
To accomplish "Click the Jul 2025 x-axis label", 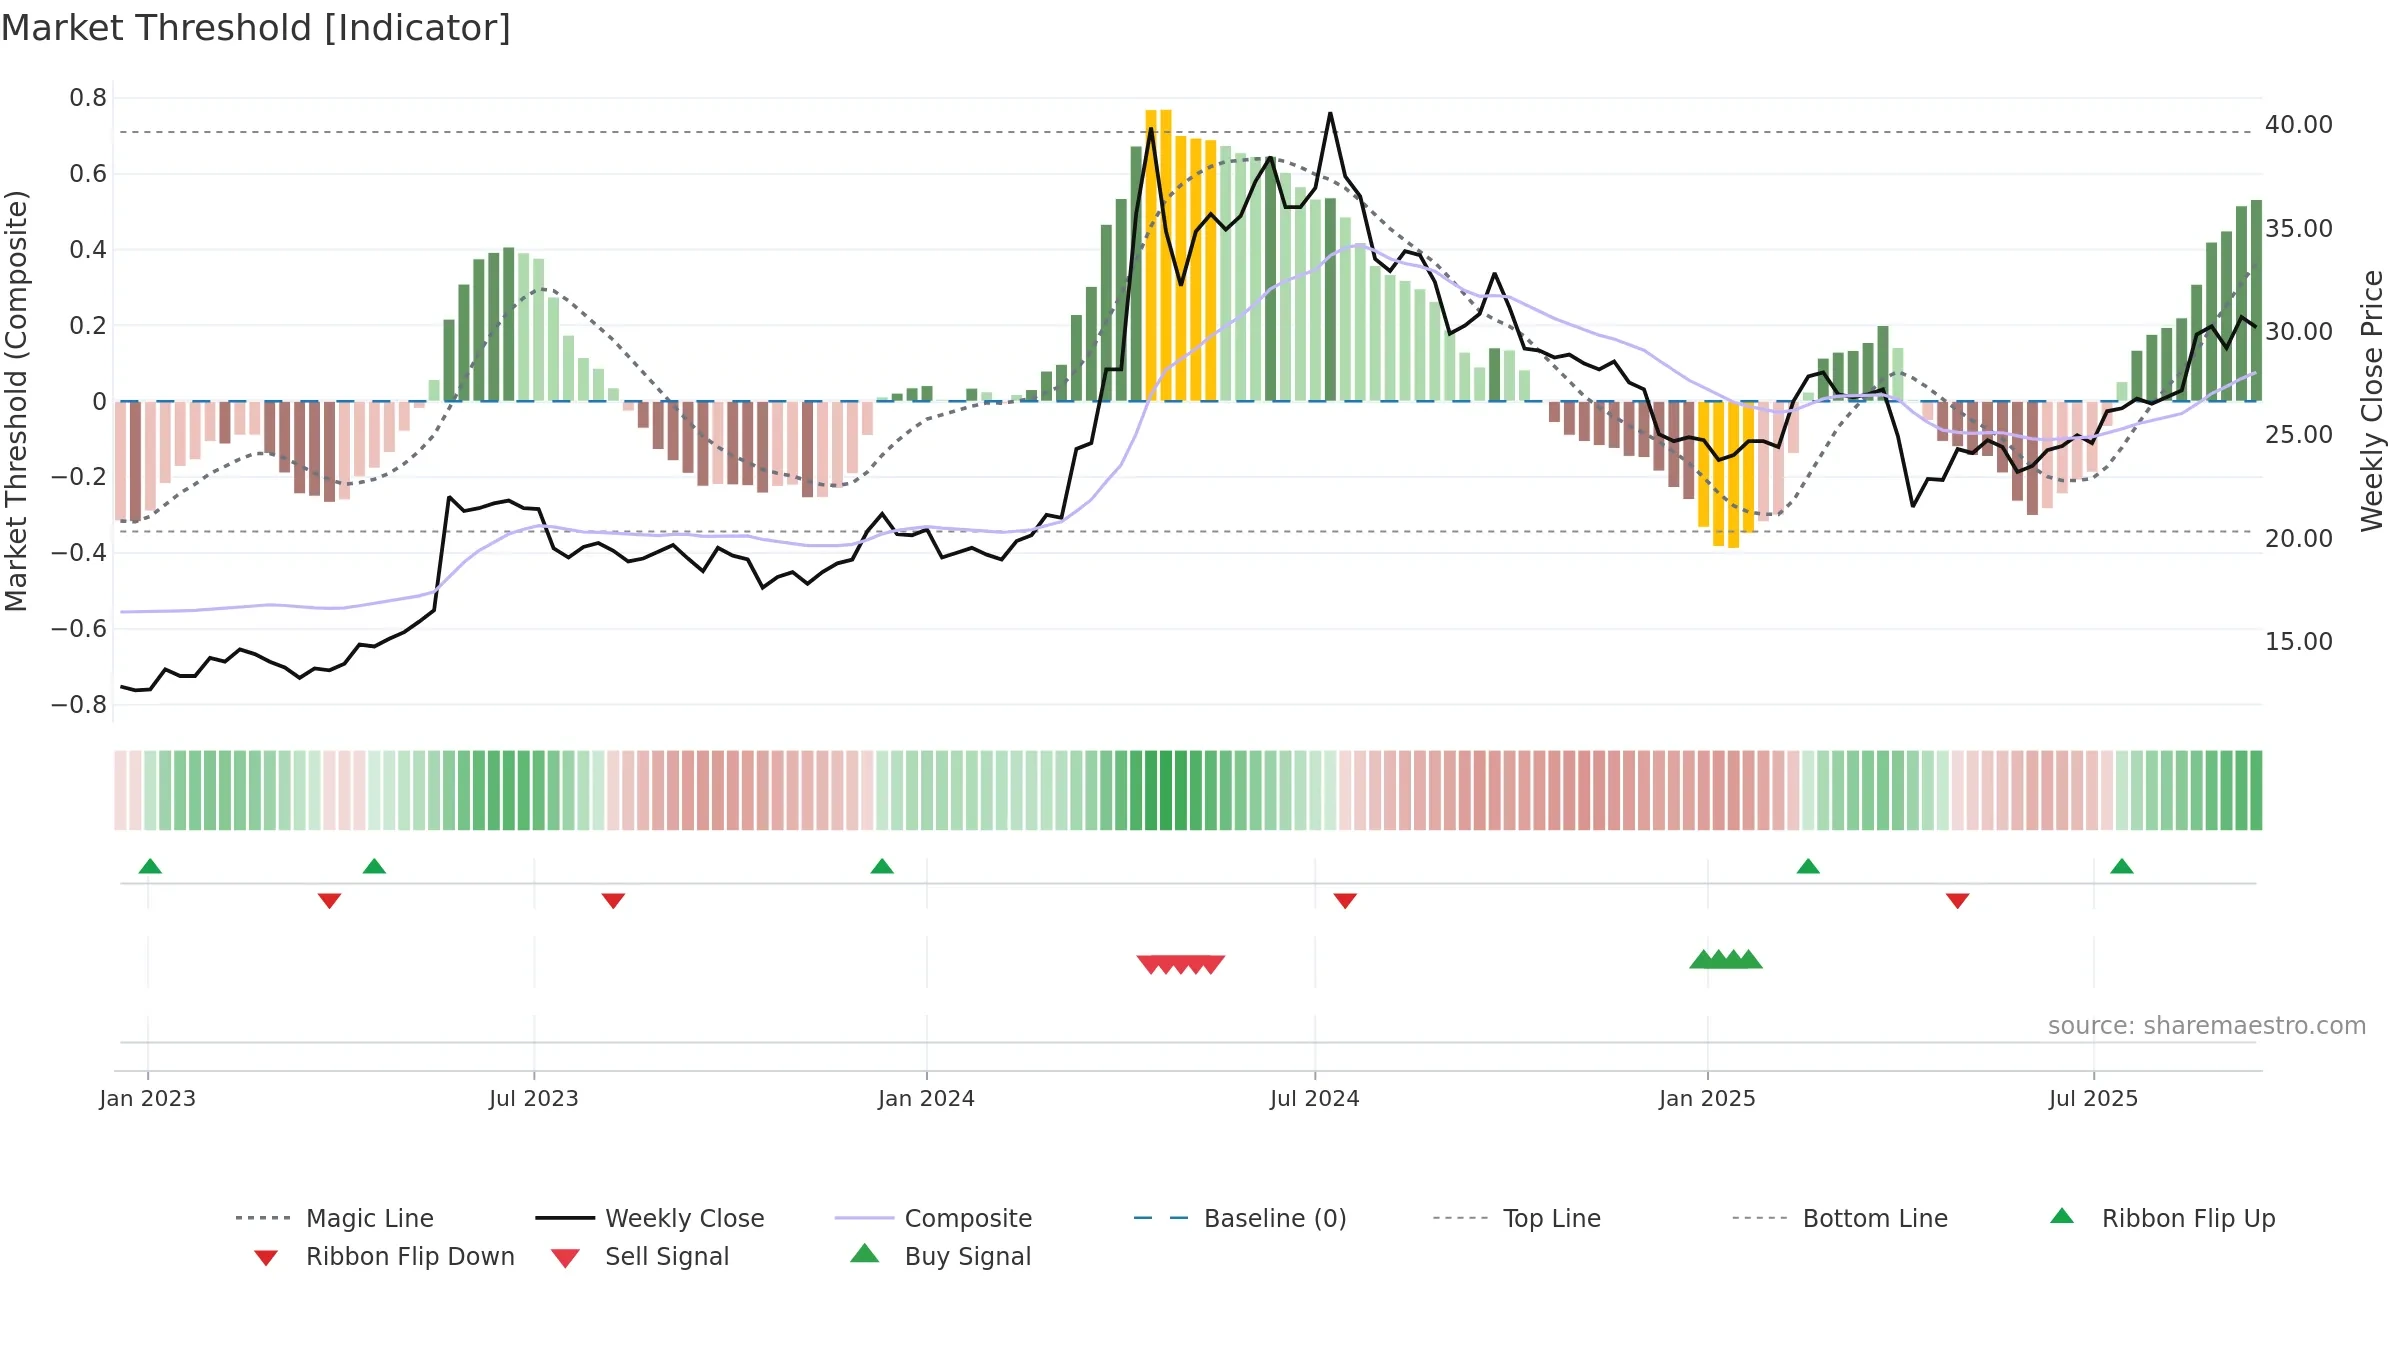I will 2093,1099.
